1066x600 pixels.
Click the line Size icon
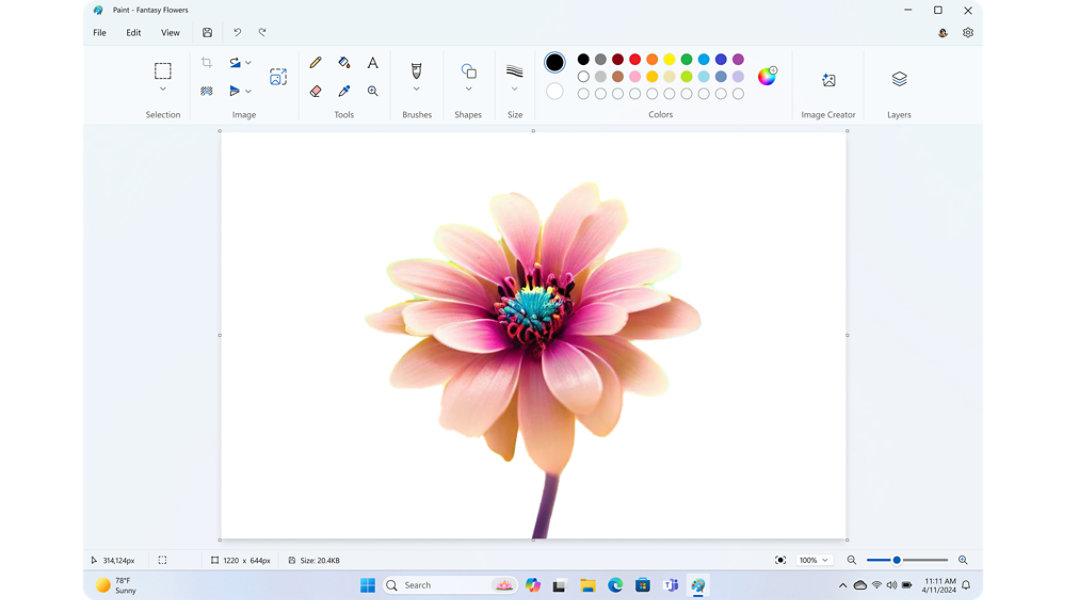(x=515, y=71)
